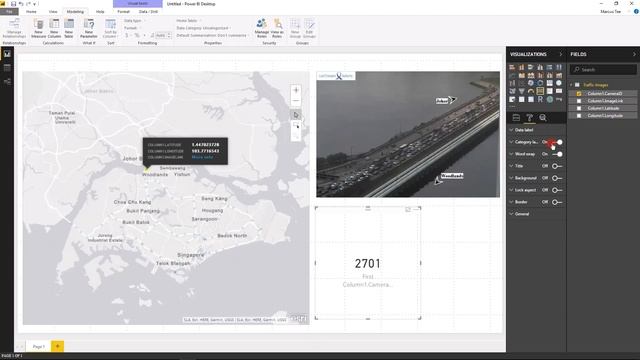Check Column1.Latitude field checkbox

(579, 108)
